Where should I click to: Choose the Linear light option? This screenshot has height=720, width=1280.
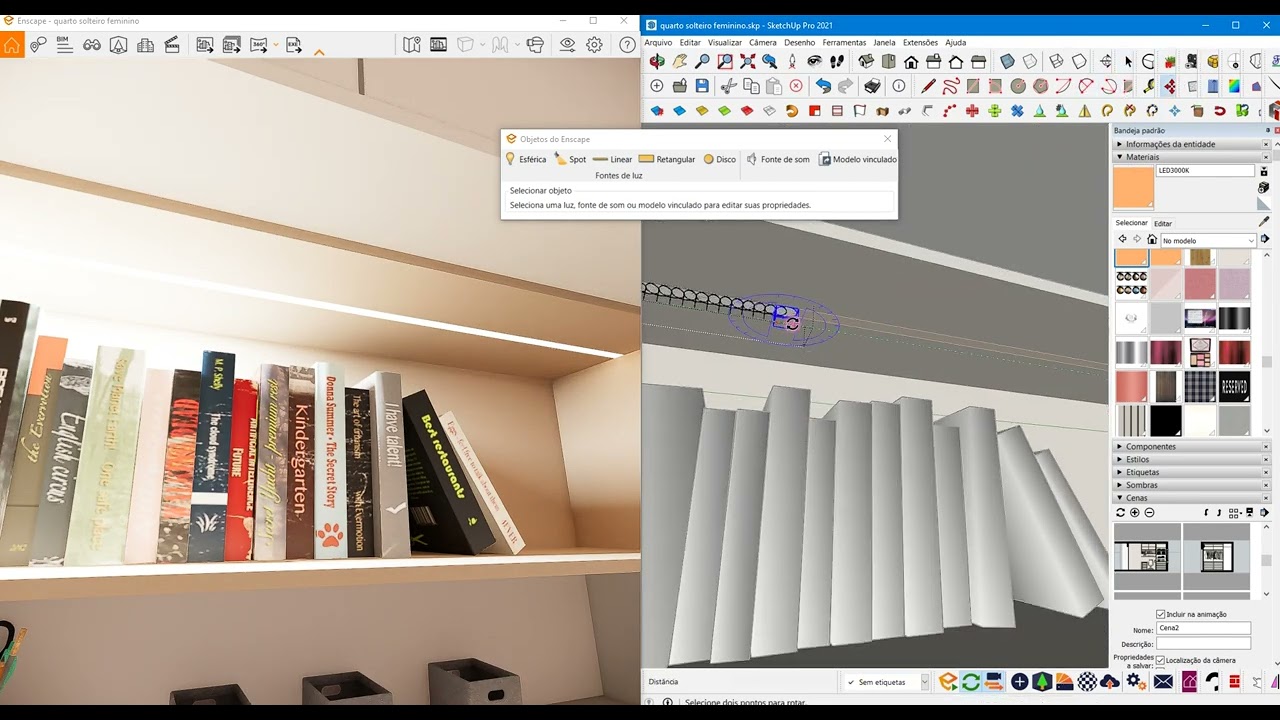coord(612,159)
